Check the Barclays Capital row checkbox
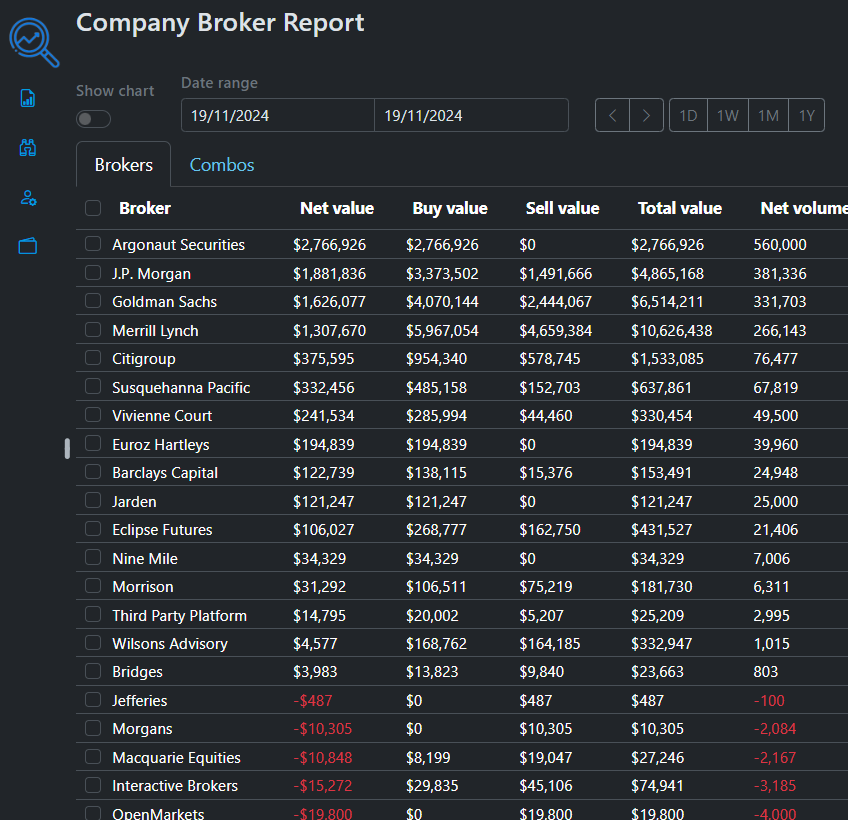 pyautogui.click(x=93, y=472)
